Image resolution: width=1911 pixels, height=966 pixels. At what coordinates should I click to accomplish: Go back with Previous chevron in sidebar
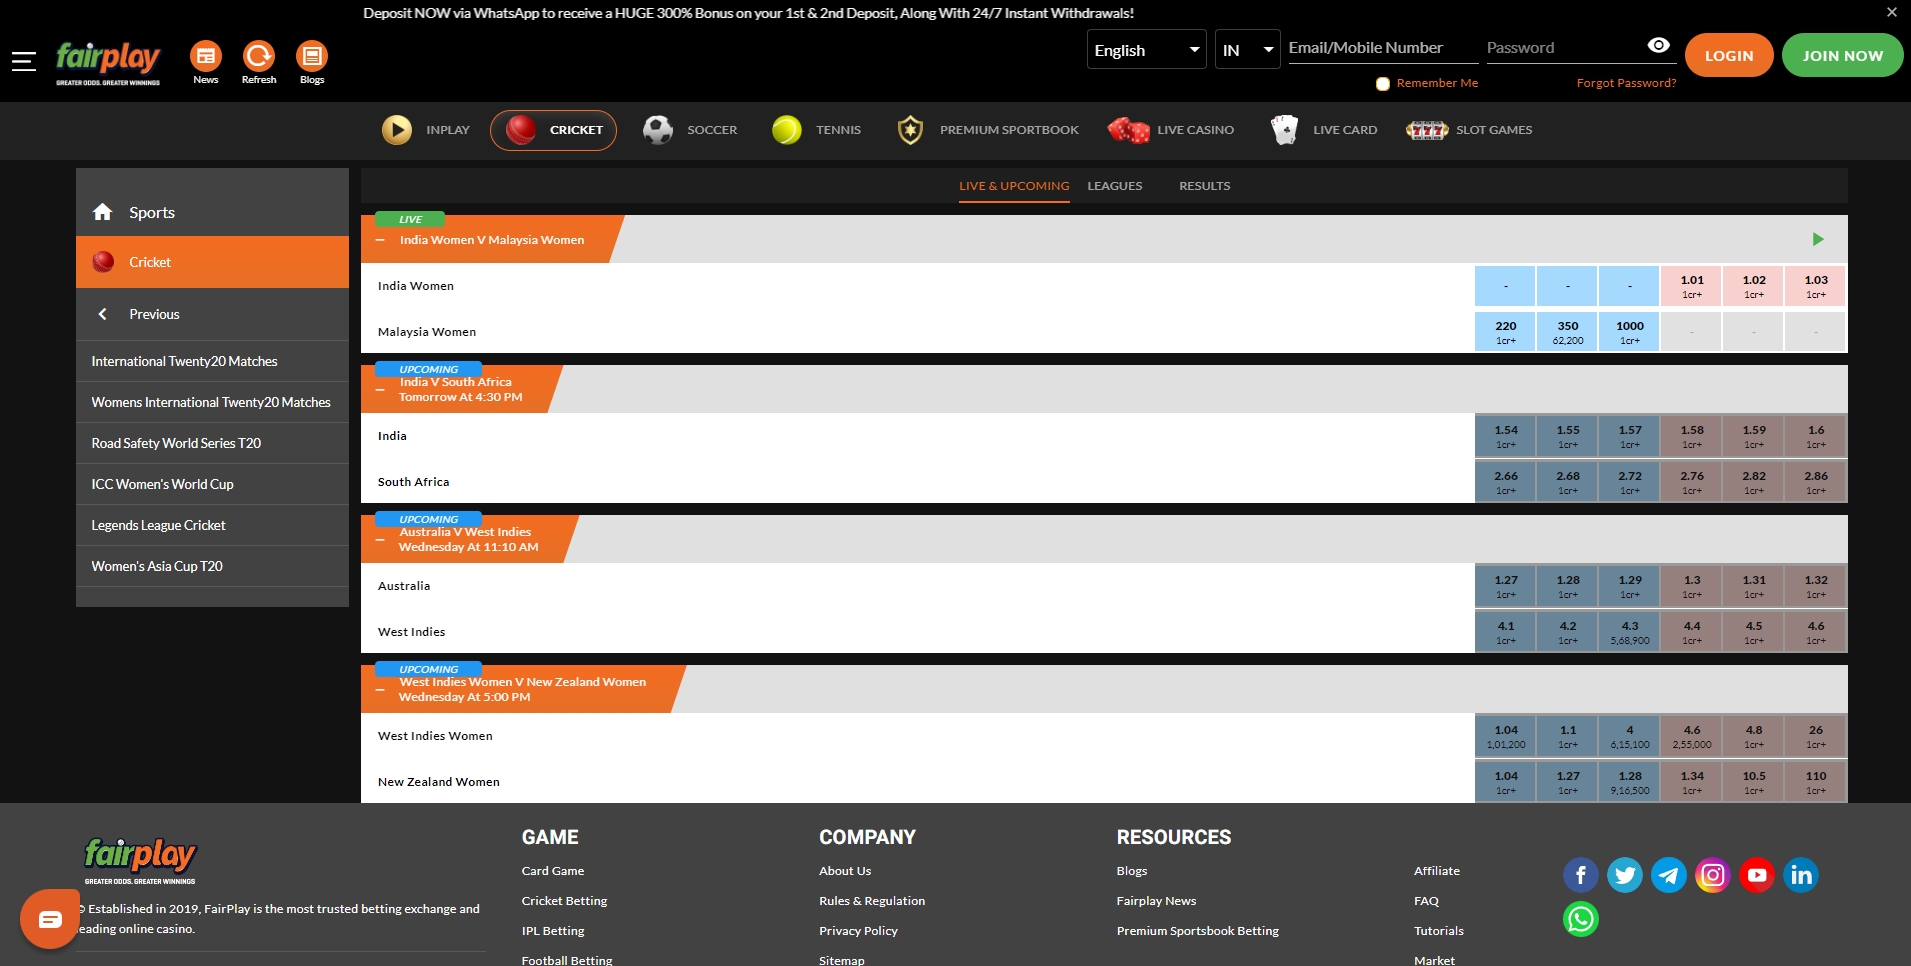click(x=102, y=314)
